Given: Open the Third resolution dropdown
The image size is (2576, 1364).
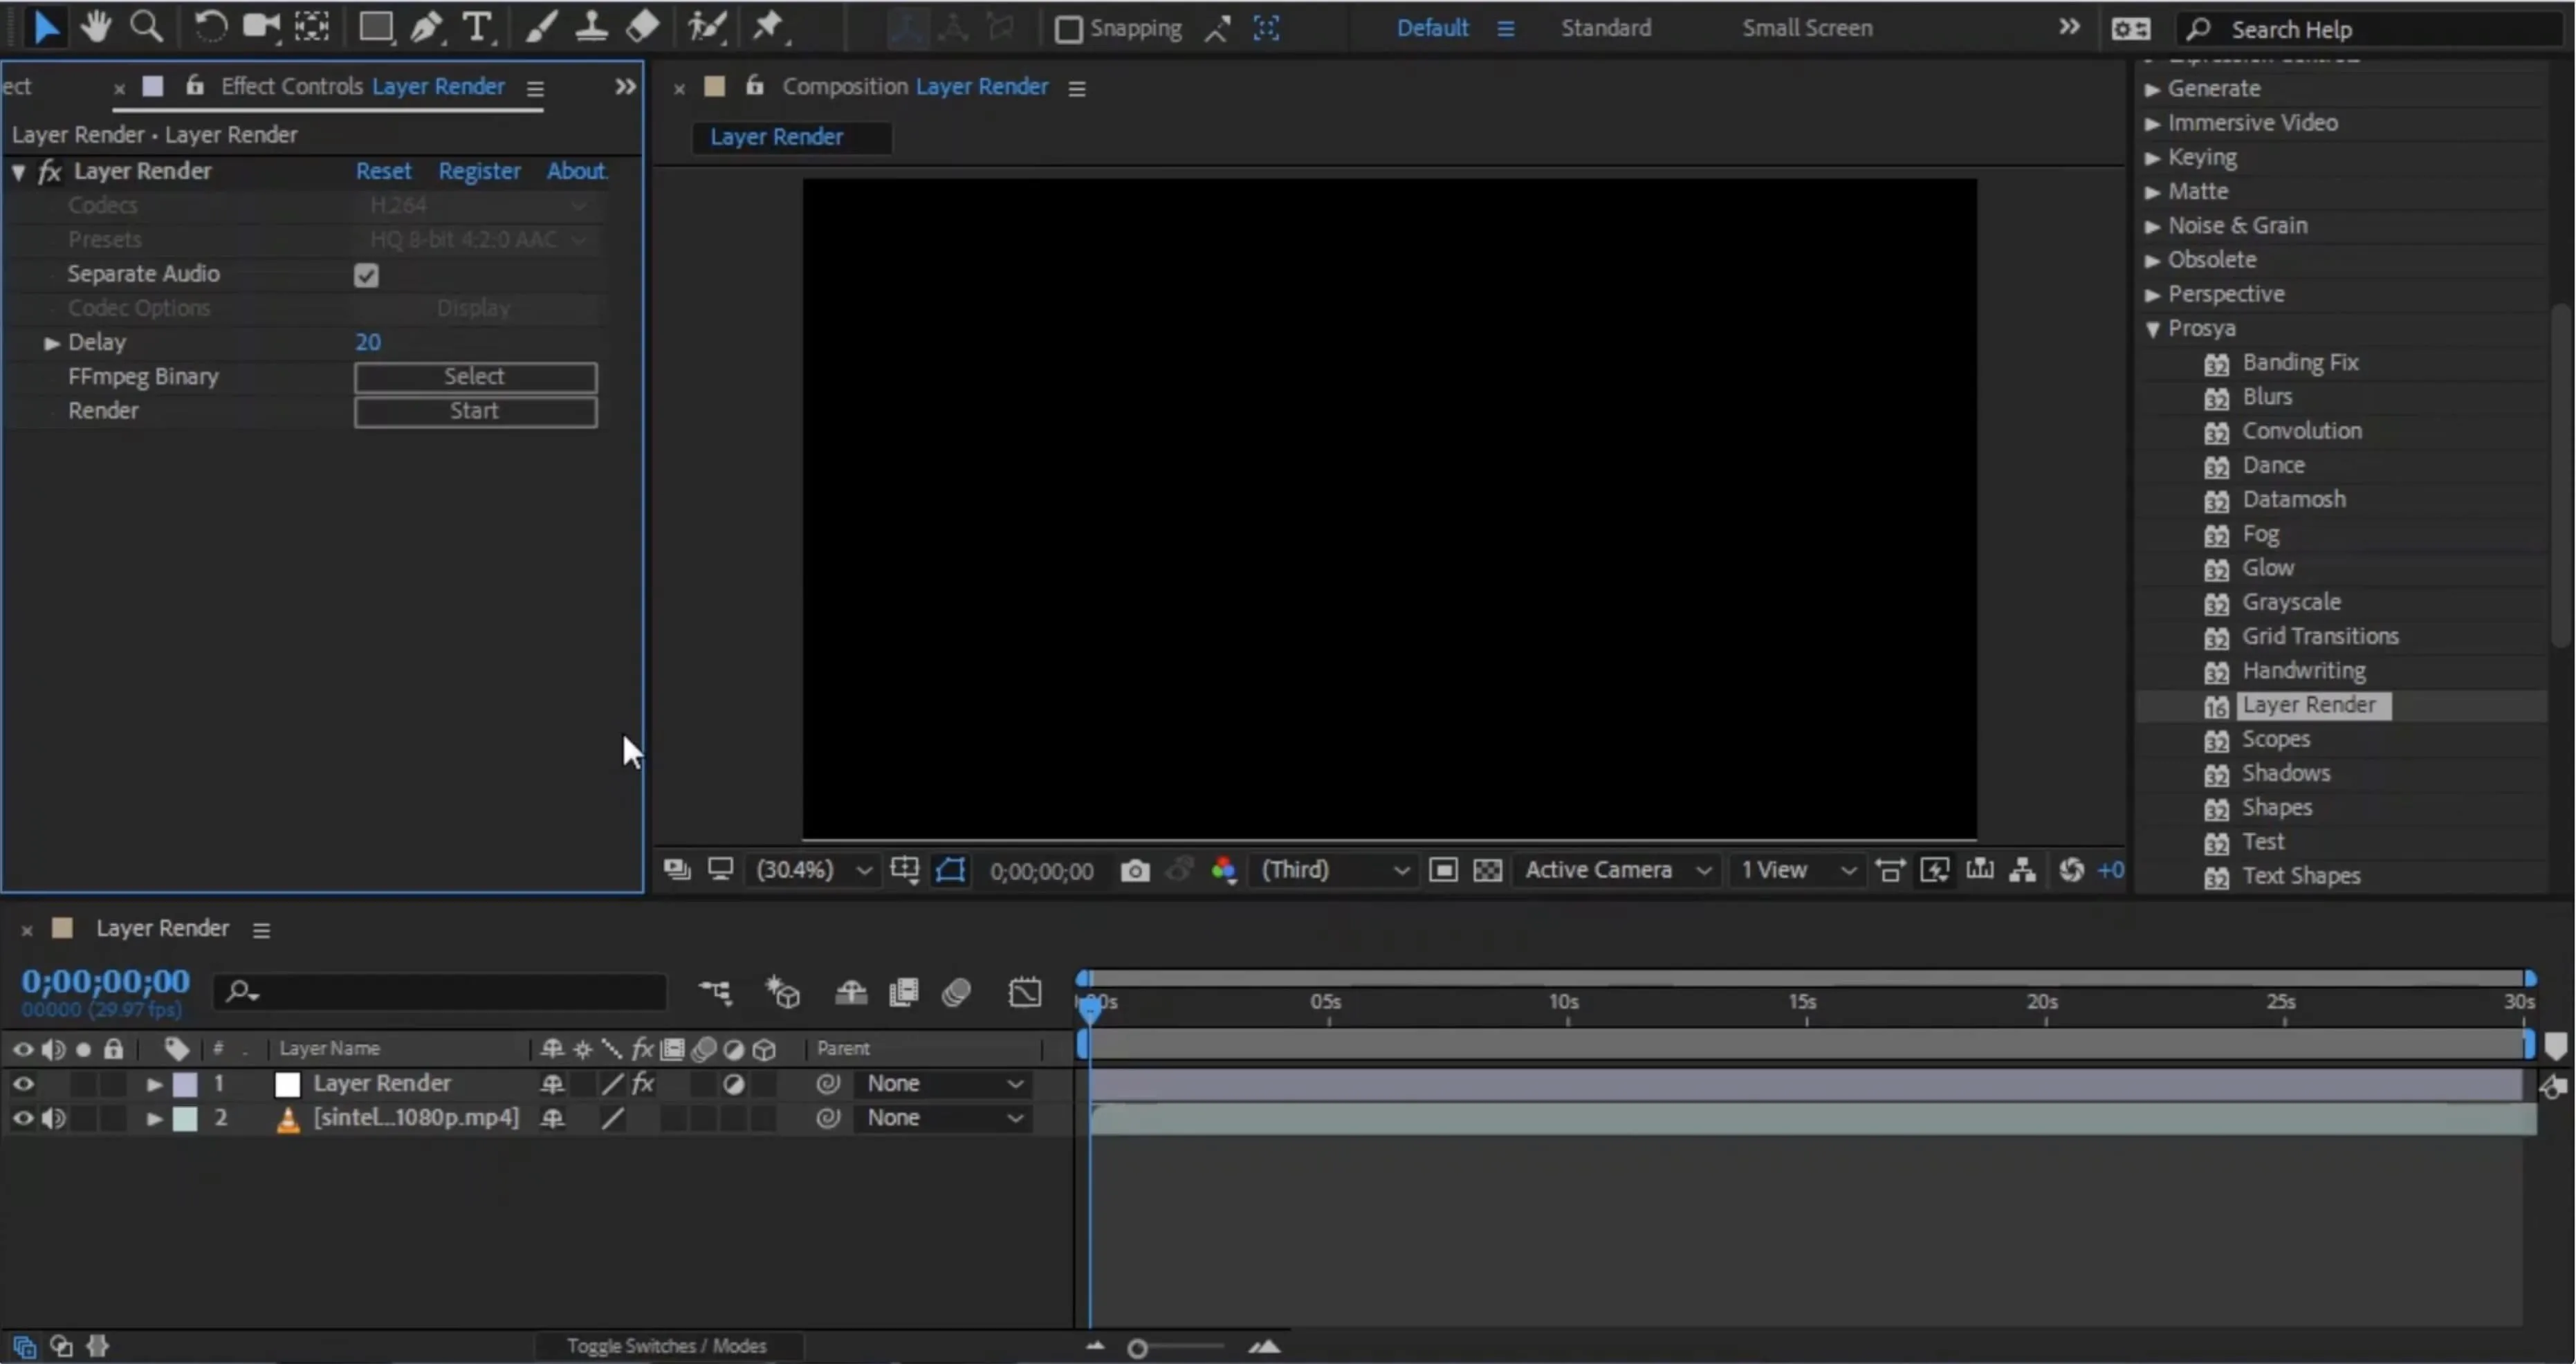Looking at the screenshot, I should 1334,870.
